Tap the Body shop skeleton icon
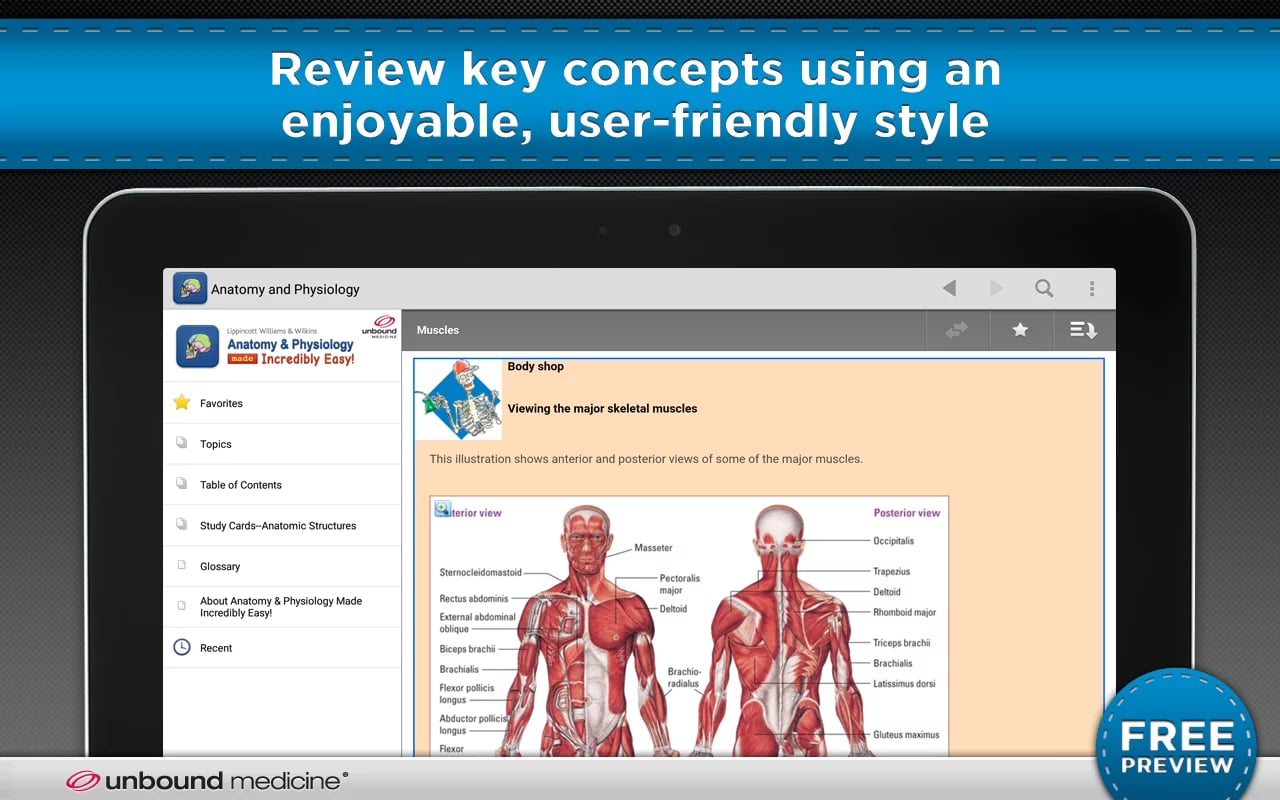 [x=460, y=400]
